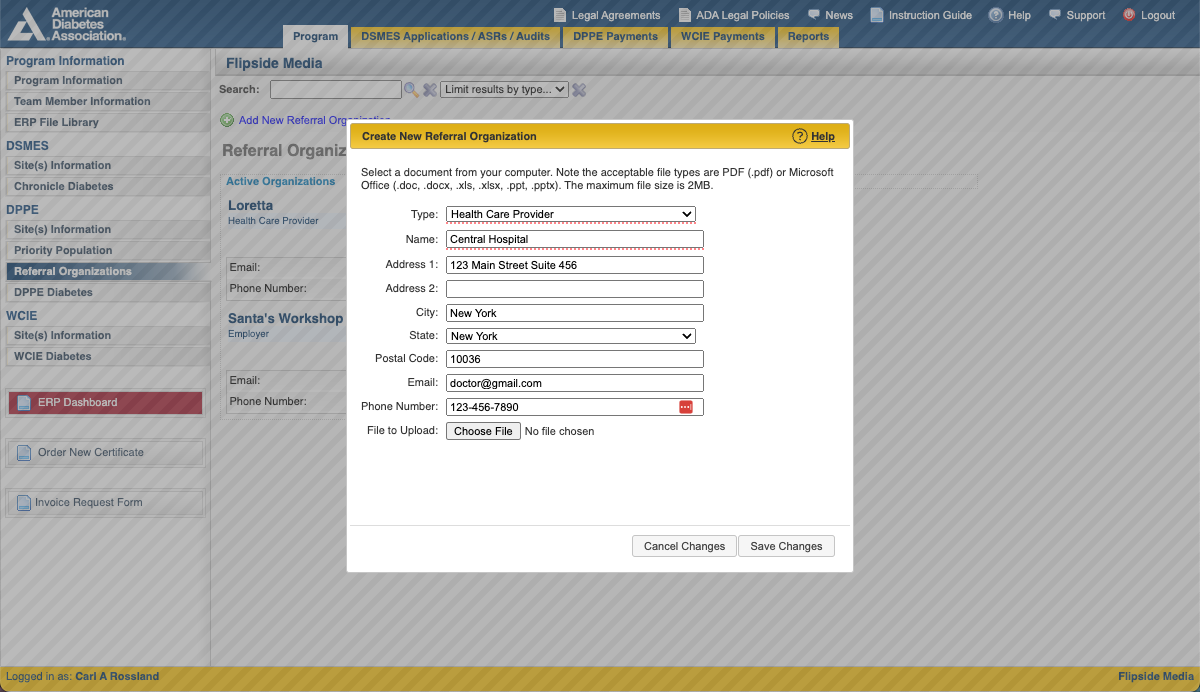Switch to the WCIE Payments tab

pos(722,36)
